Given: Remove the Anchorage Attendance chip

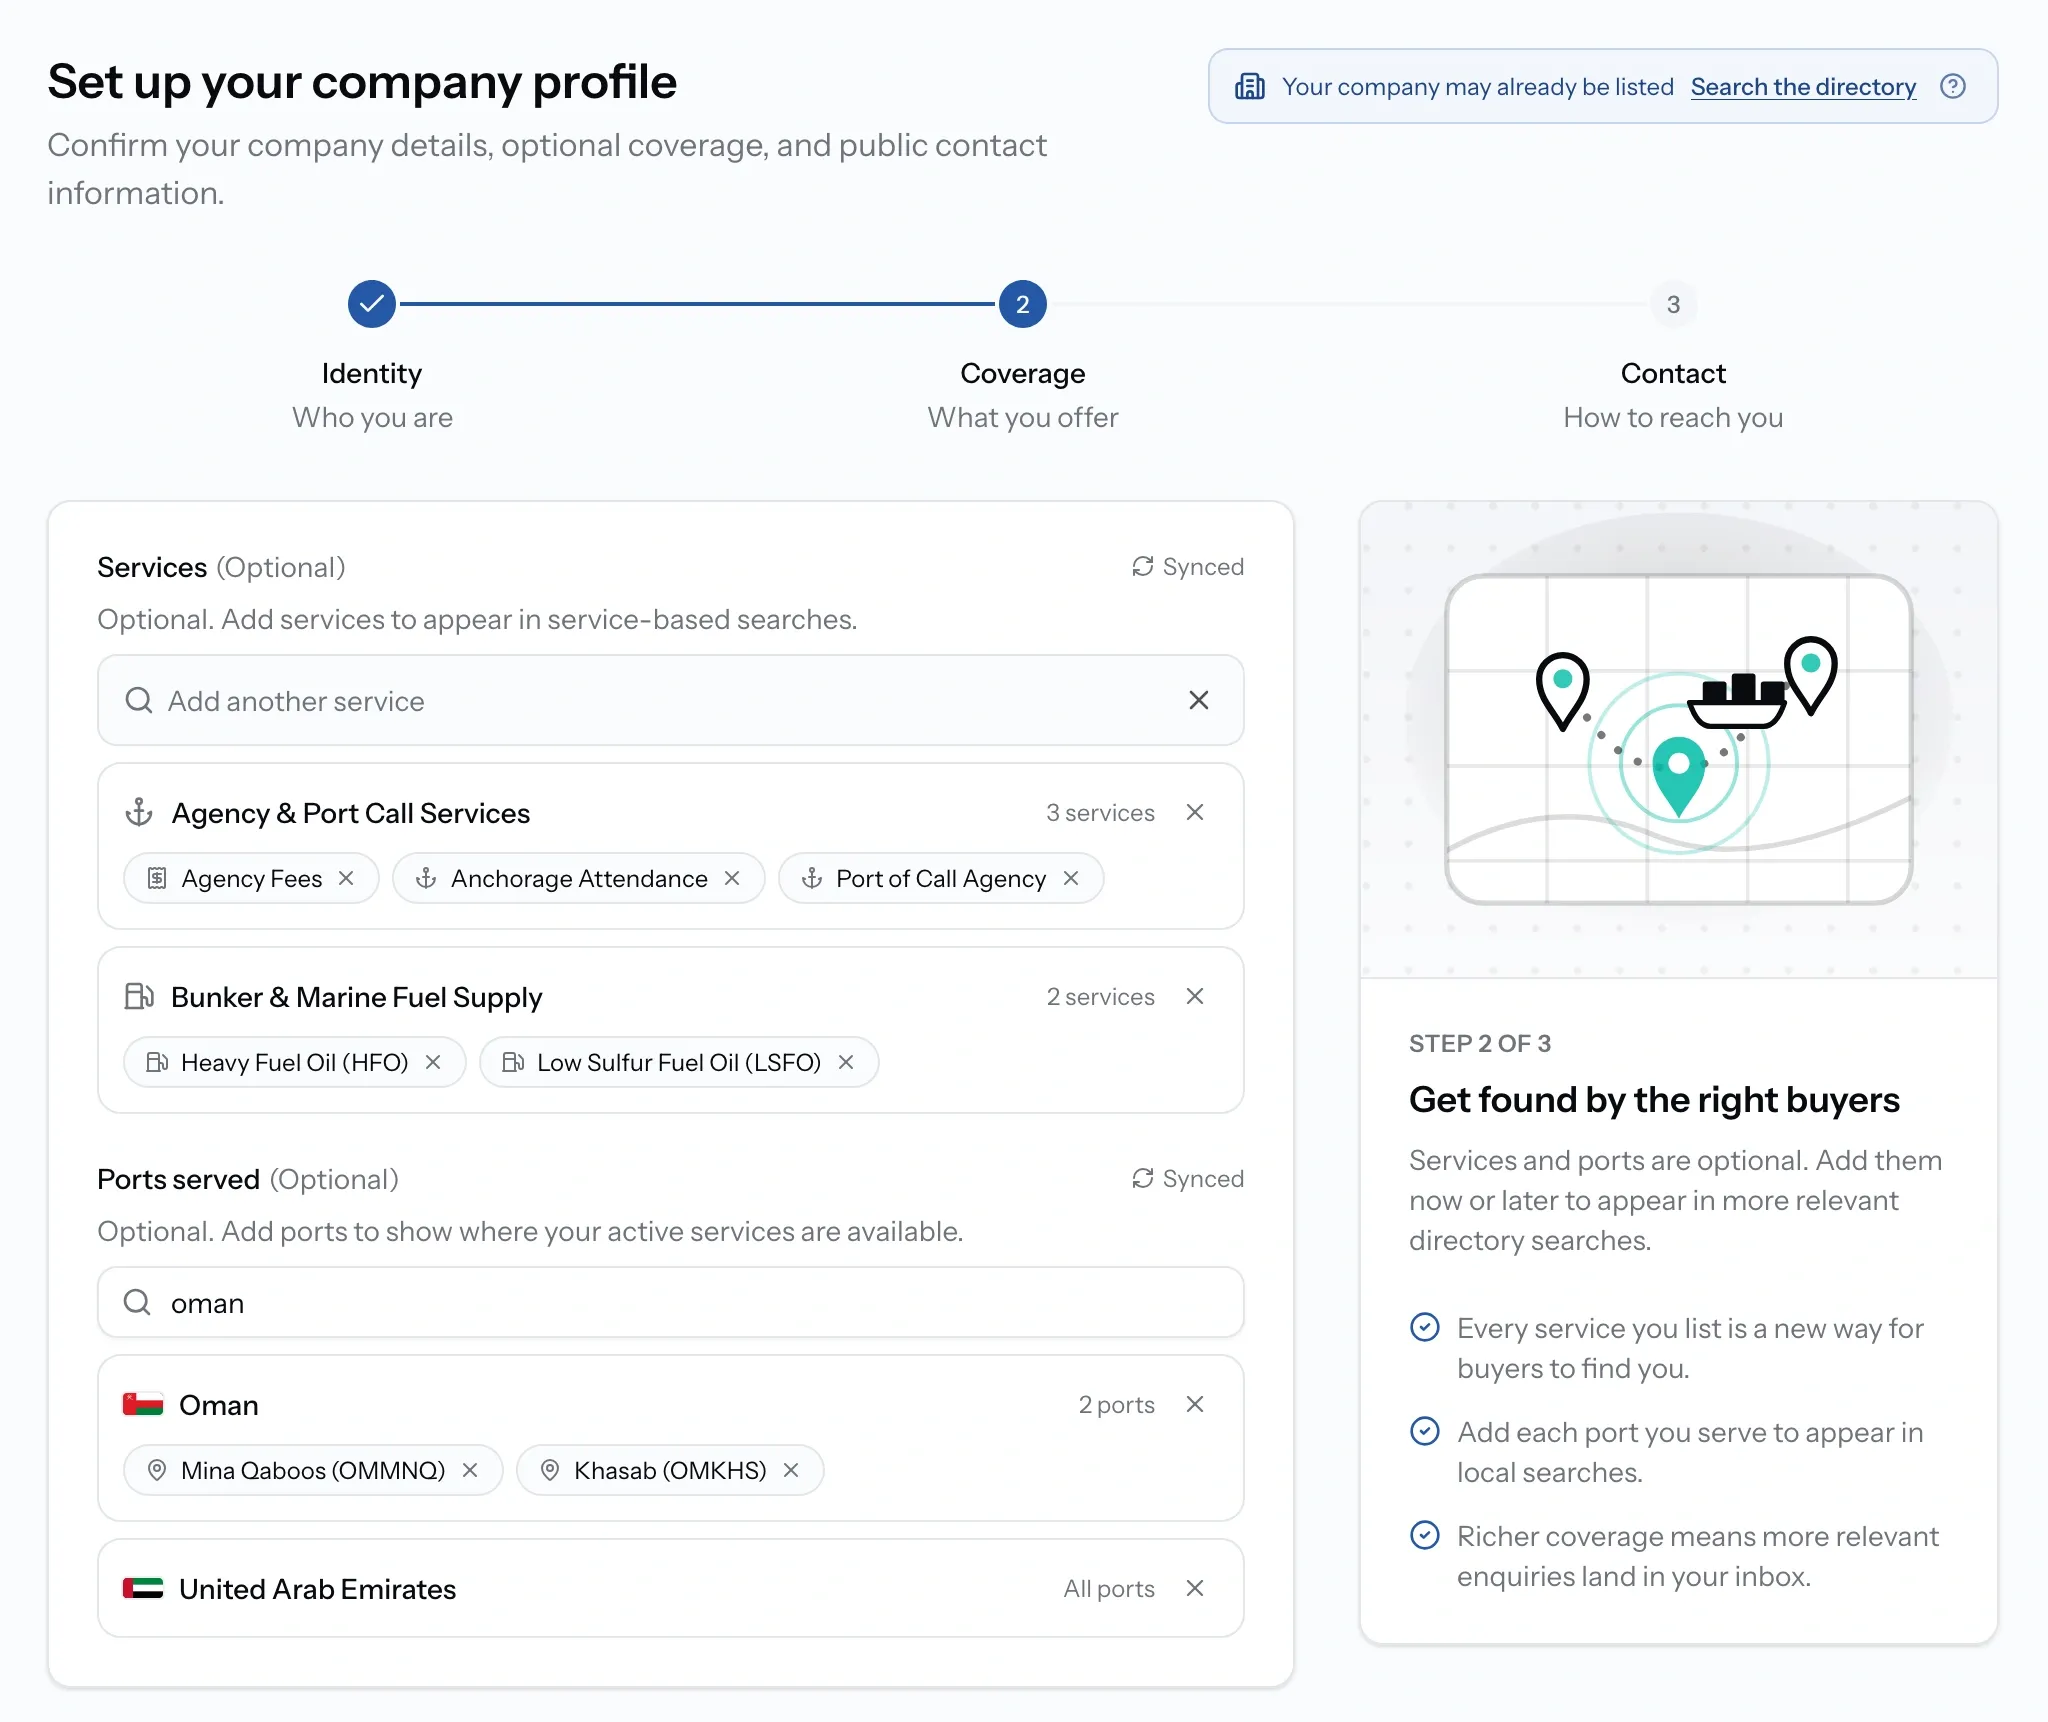Looking at the screenshot, I should (732, 878).
